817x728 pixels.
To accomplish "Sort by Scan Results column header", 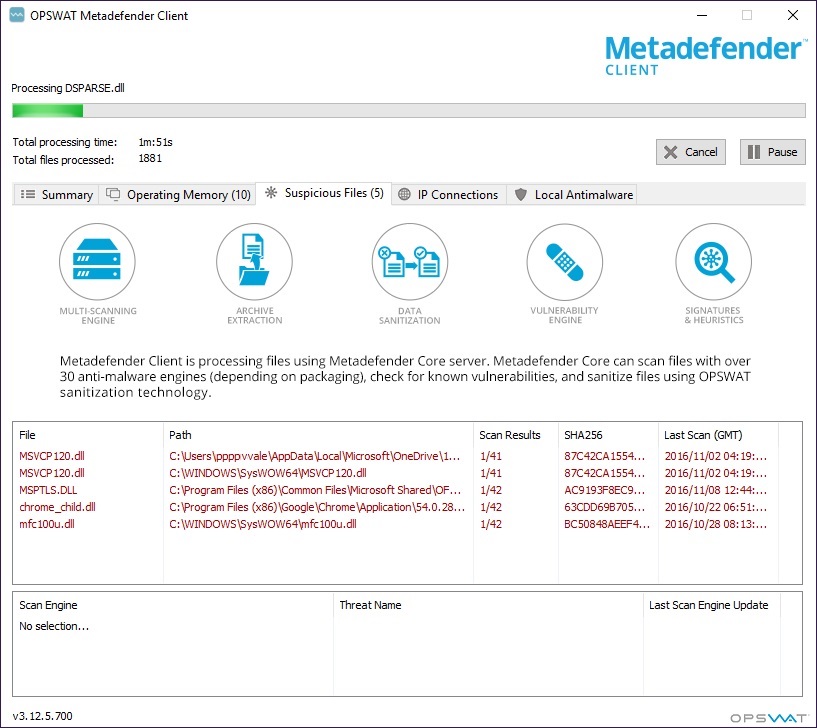I will (516, 435).
